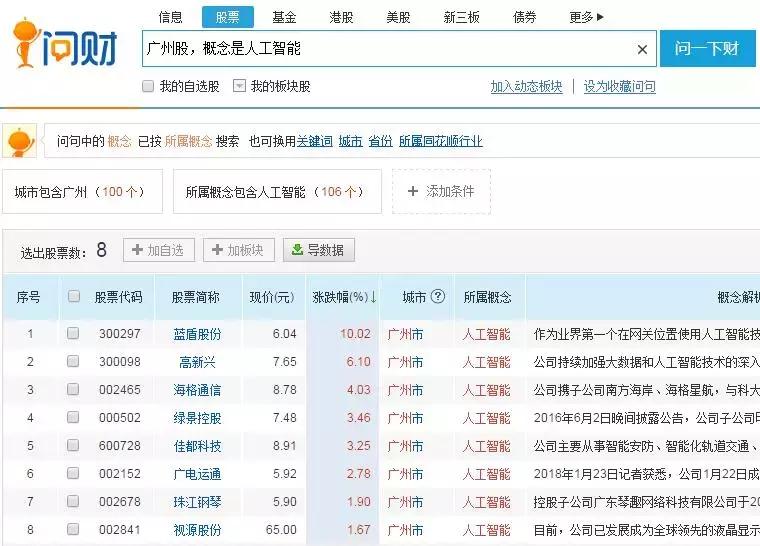Click 城市 link in hint bar
760x546 pixels.
(350, 141)
